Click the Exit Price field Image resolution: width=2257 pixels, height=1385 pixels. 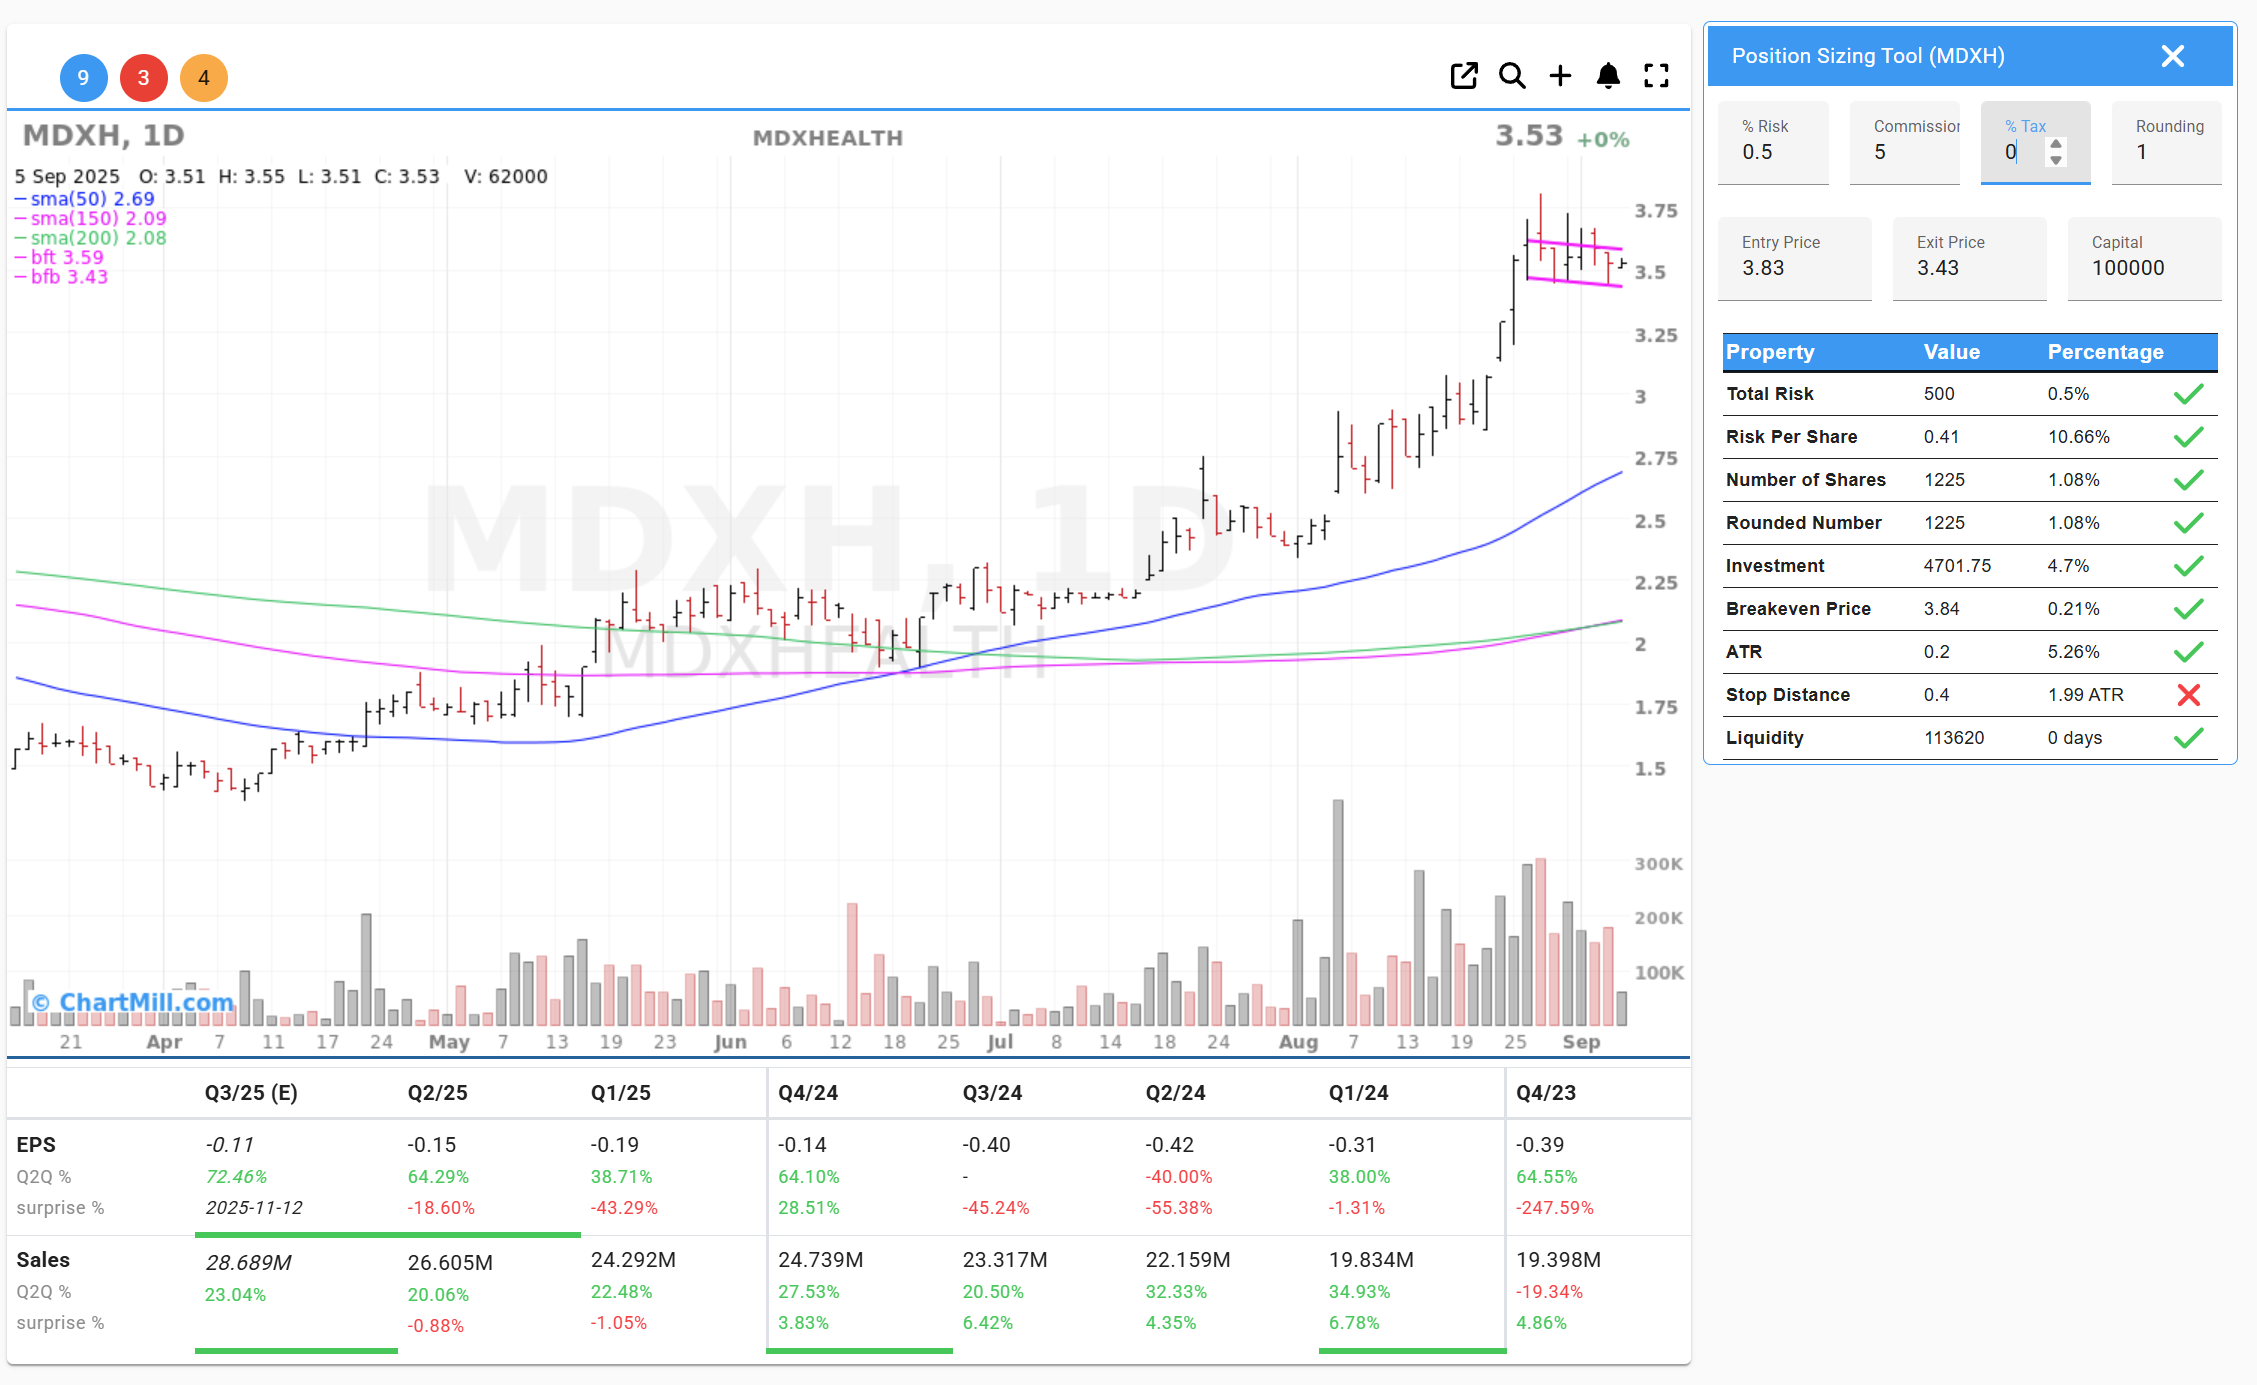pyautogui.click(x=1968, y=268)
